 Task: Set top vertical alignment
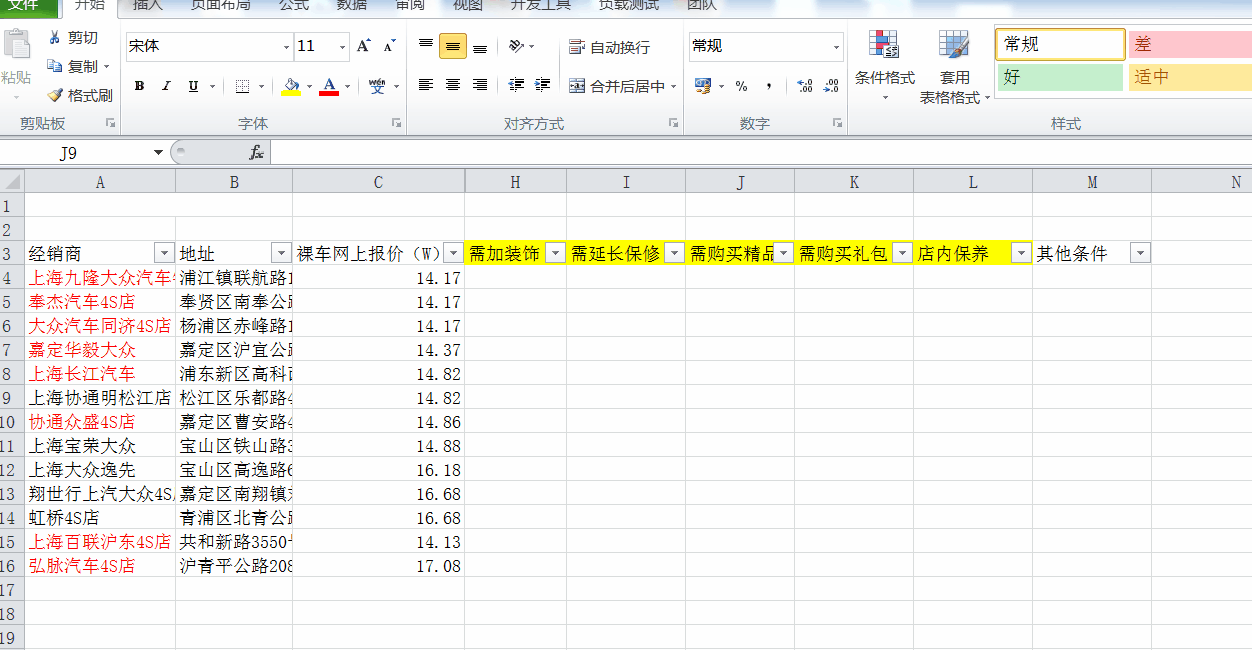[x=426, y=46]
